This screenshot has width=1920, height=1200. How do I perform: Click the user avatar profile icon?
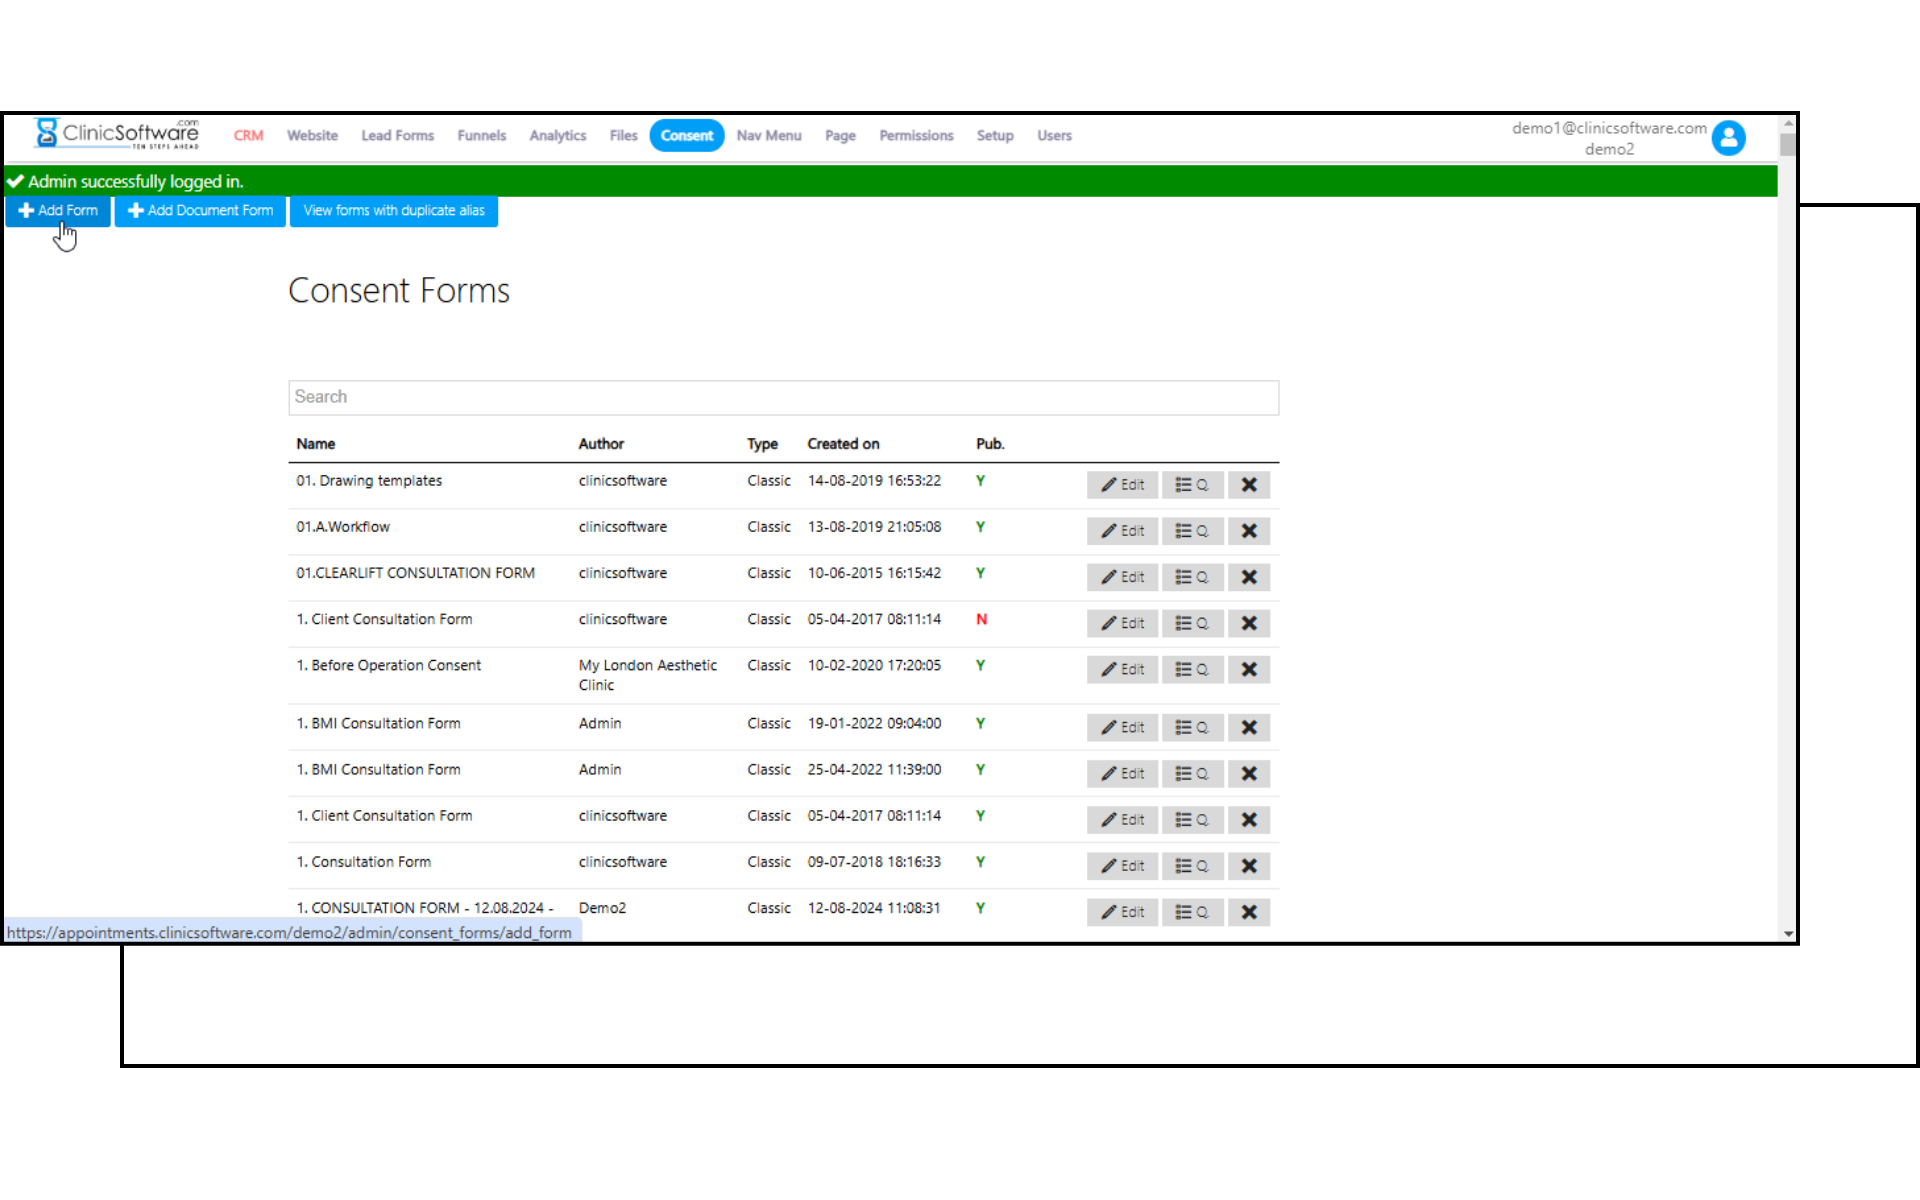click(x=1727, y=138)
